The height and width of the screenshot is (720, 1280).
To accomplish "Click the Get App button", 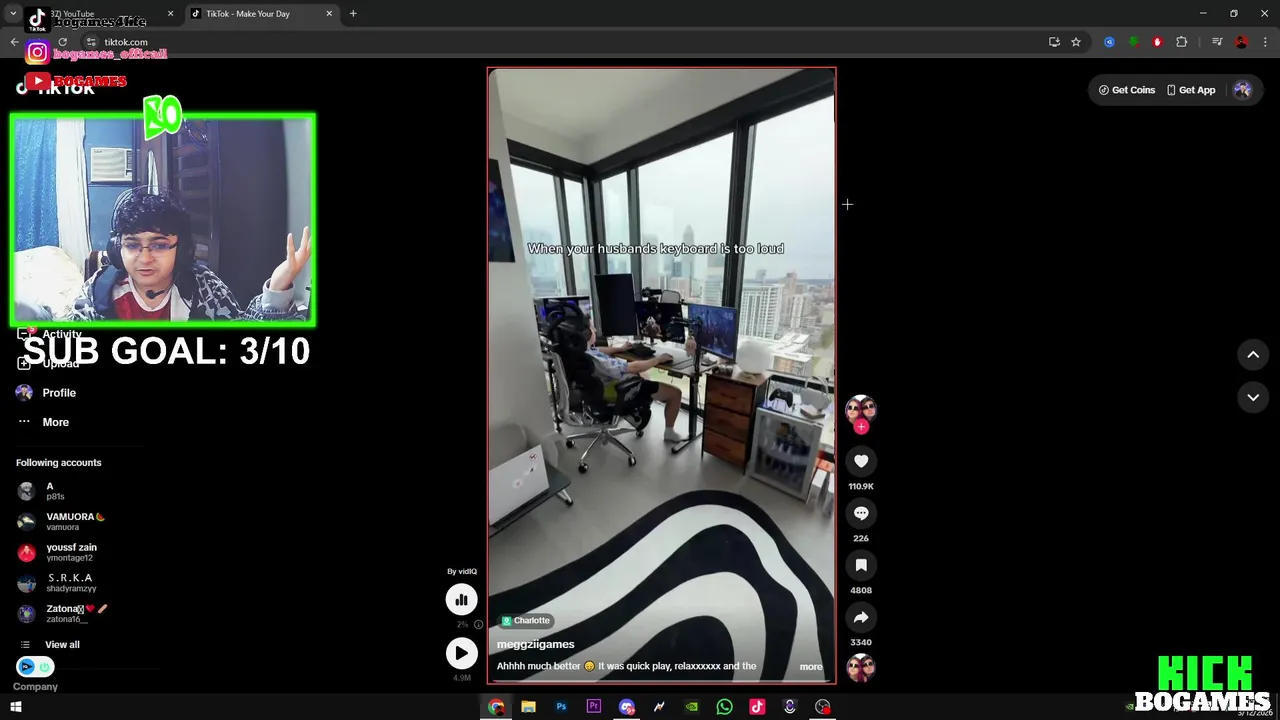I will (x=1191, y=90).
